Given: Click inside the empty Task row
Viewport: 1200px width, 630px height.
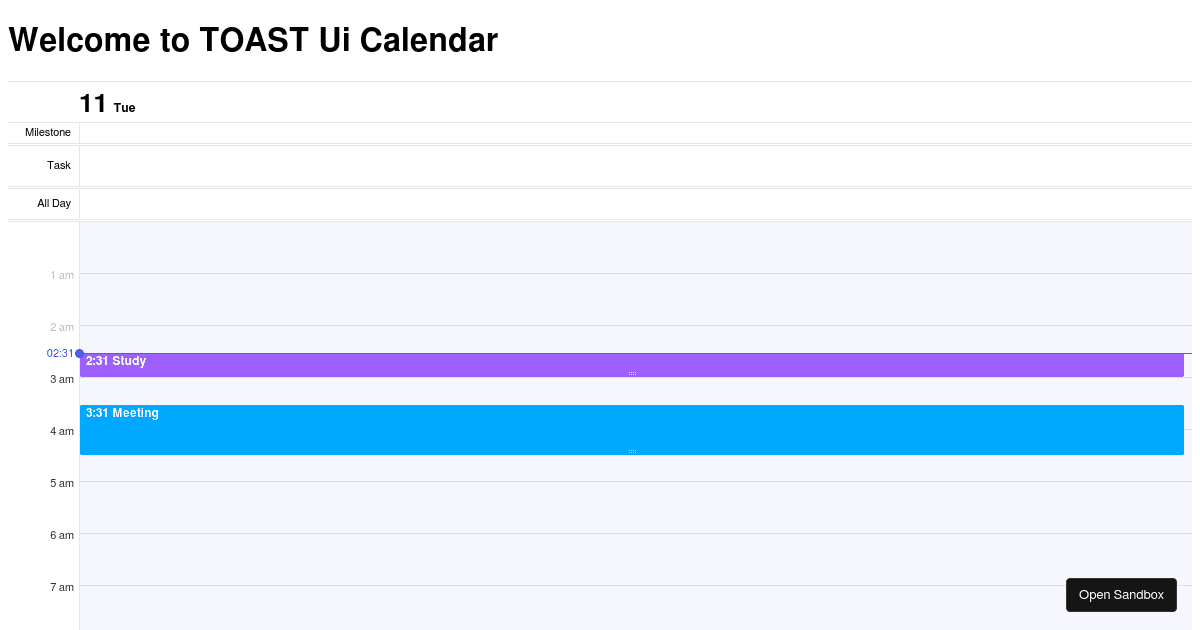Looking at the screenshot, I should (600, 165).
